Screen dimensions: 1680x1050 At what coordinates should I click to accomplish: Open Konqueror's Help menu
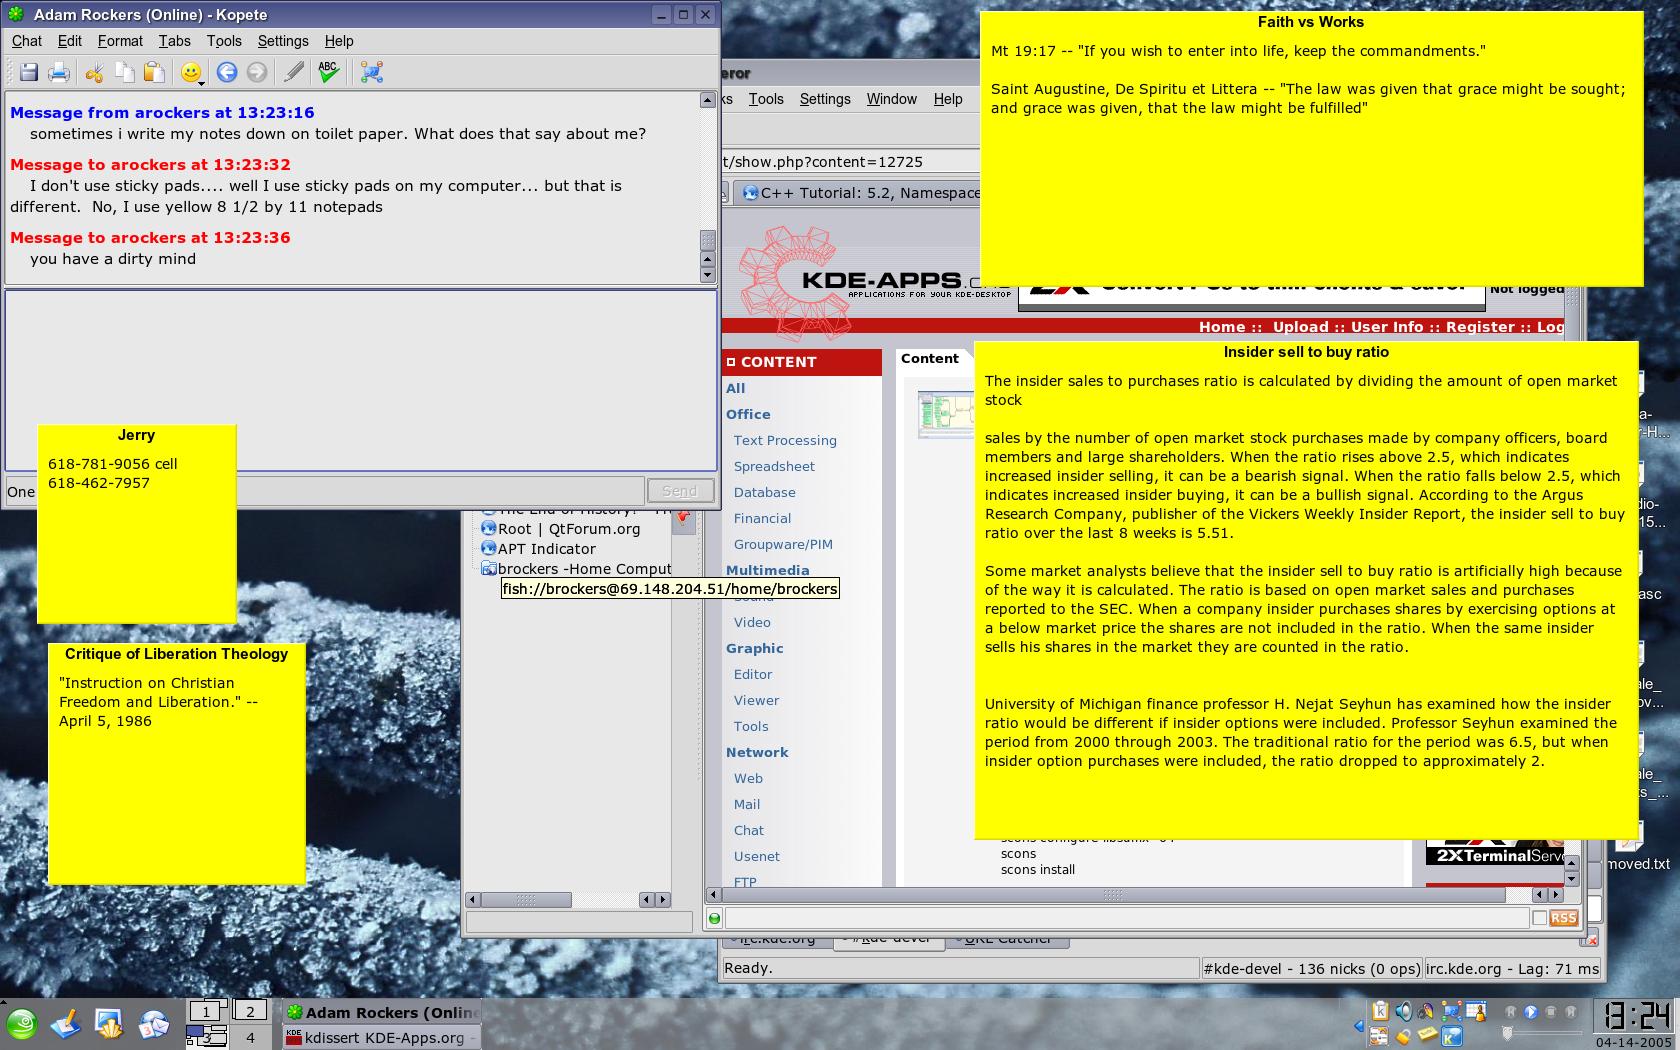(948, 99)
